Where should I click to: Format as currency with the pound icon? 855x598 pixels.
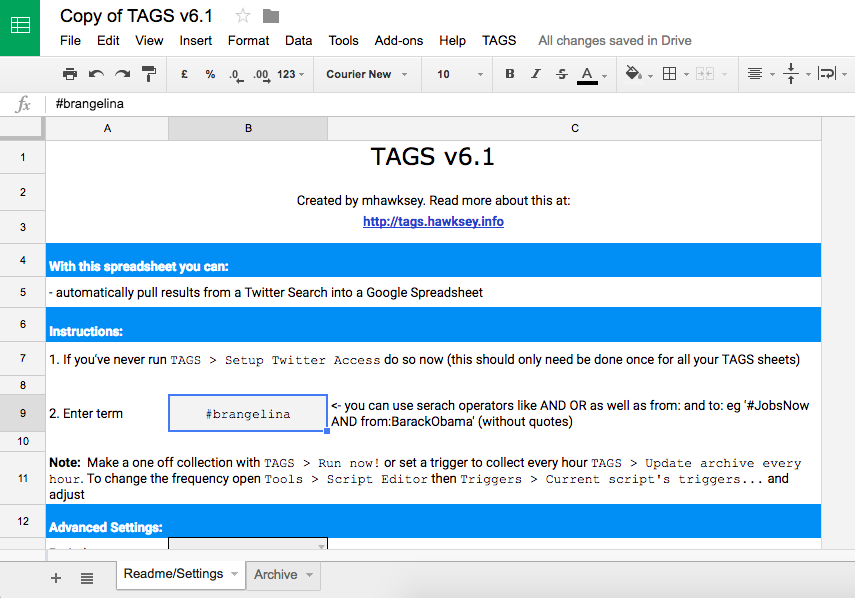pyautogui.click(x=184, y=74)
